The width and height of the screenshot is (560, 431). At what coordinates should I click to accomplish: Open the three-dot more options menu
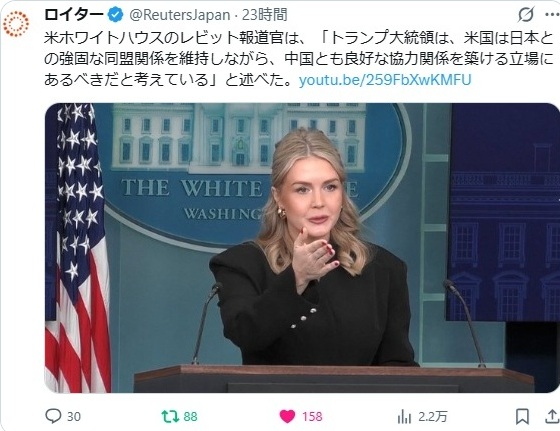[552, 15]
